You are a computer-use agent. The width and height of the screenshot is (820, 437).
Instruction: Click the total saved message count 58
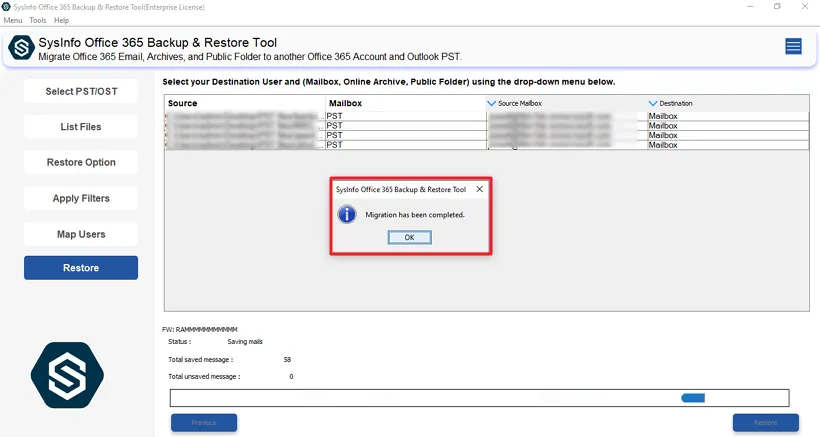287,360
